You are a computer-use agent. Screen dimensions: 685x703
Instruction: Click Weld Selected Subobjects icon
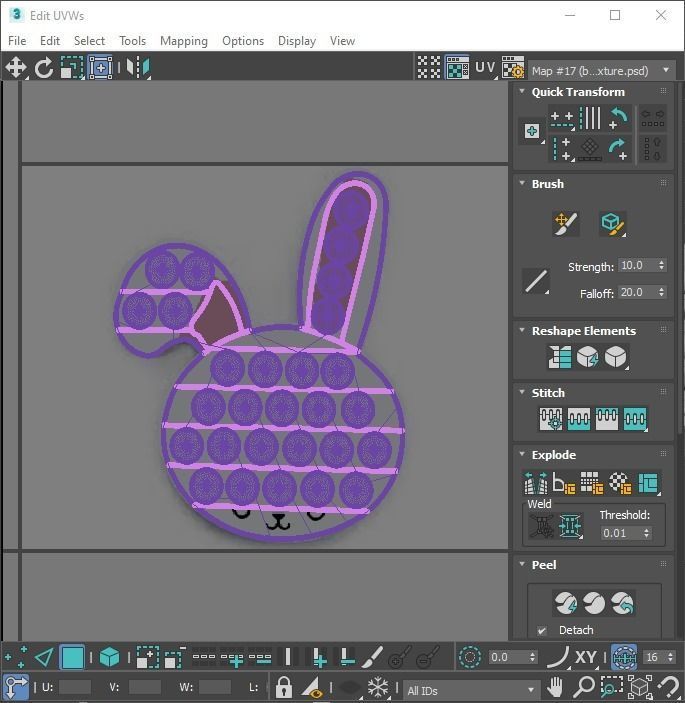pyautogui.click(x=570, y=525)
